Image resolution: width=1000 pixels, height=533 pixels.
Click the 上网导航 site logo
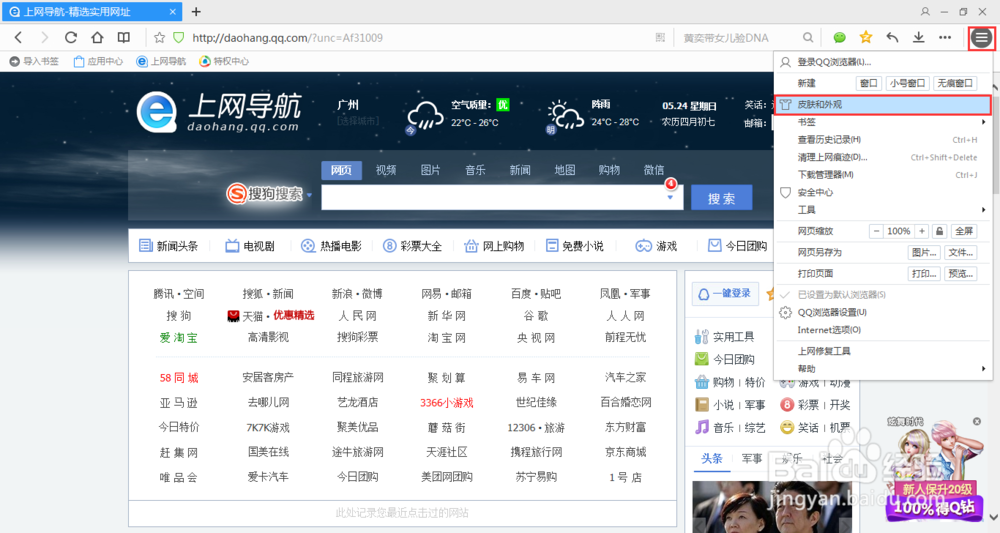click(x=219, y=112)
